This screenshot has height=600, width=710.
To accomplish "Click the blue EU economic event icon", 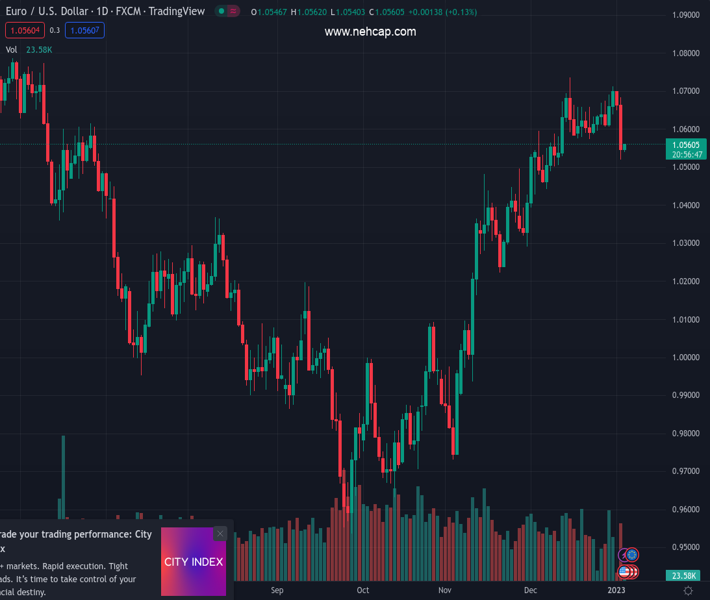I will (631, 555).
